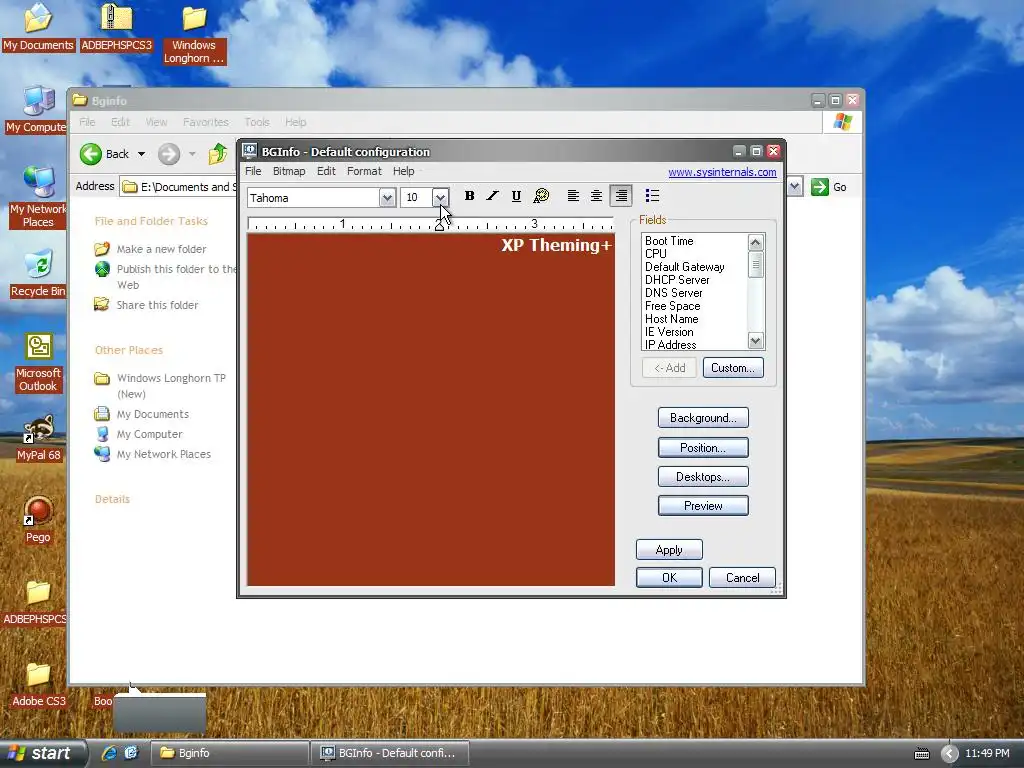Click Fields list scroll down arrow
Screen dimensions: 1024x768
pos(756,341)
